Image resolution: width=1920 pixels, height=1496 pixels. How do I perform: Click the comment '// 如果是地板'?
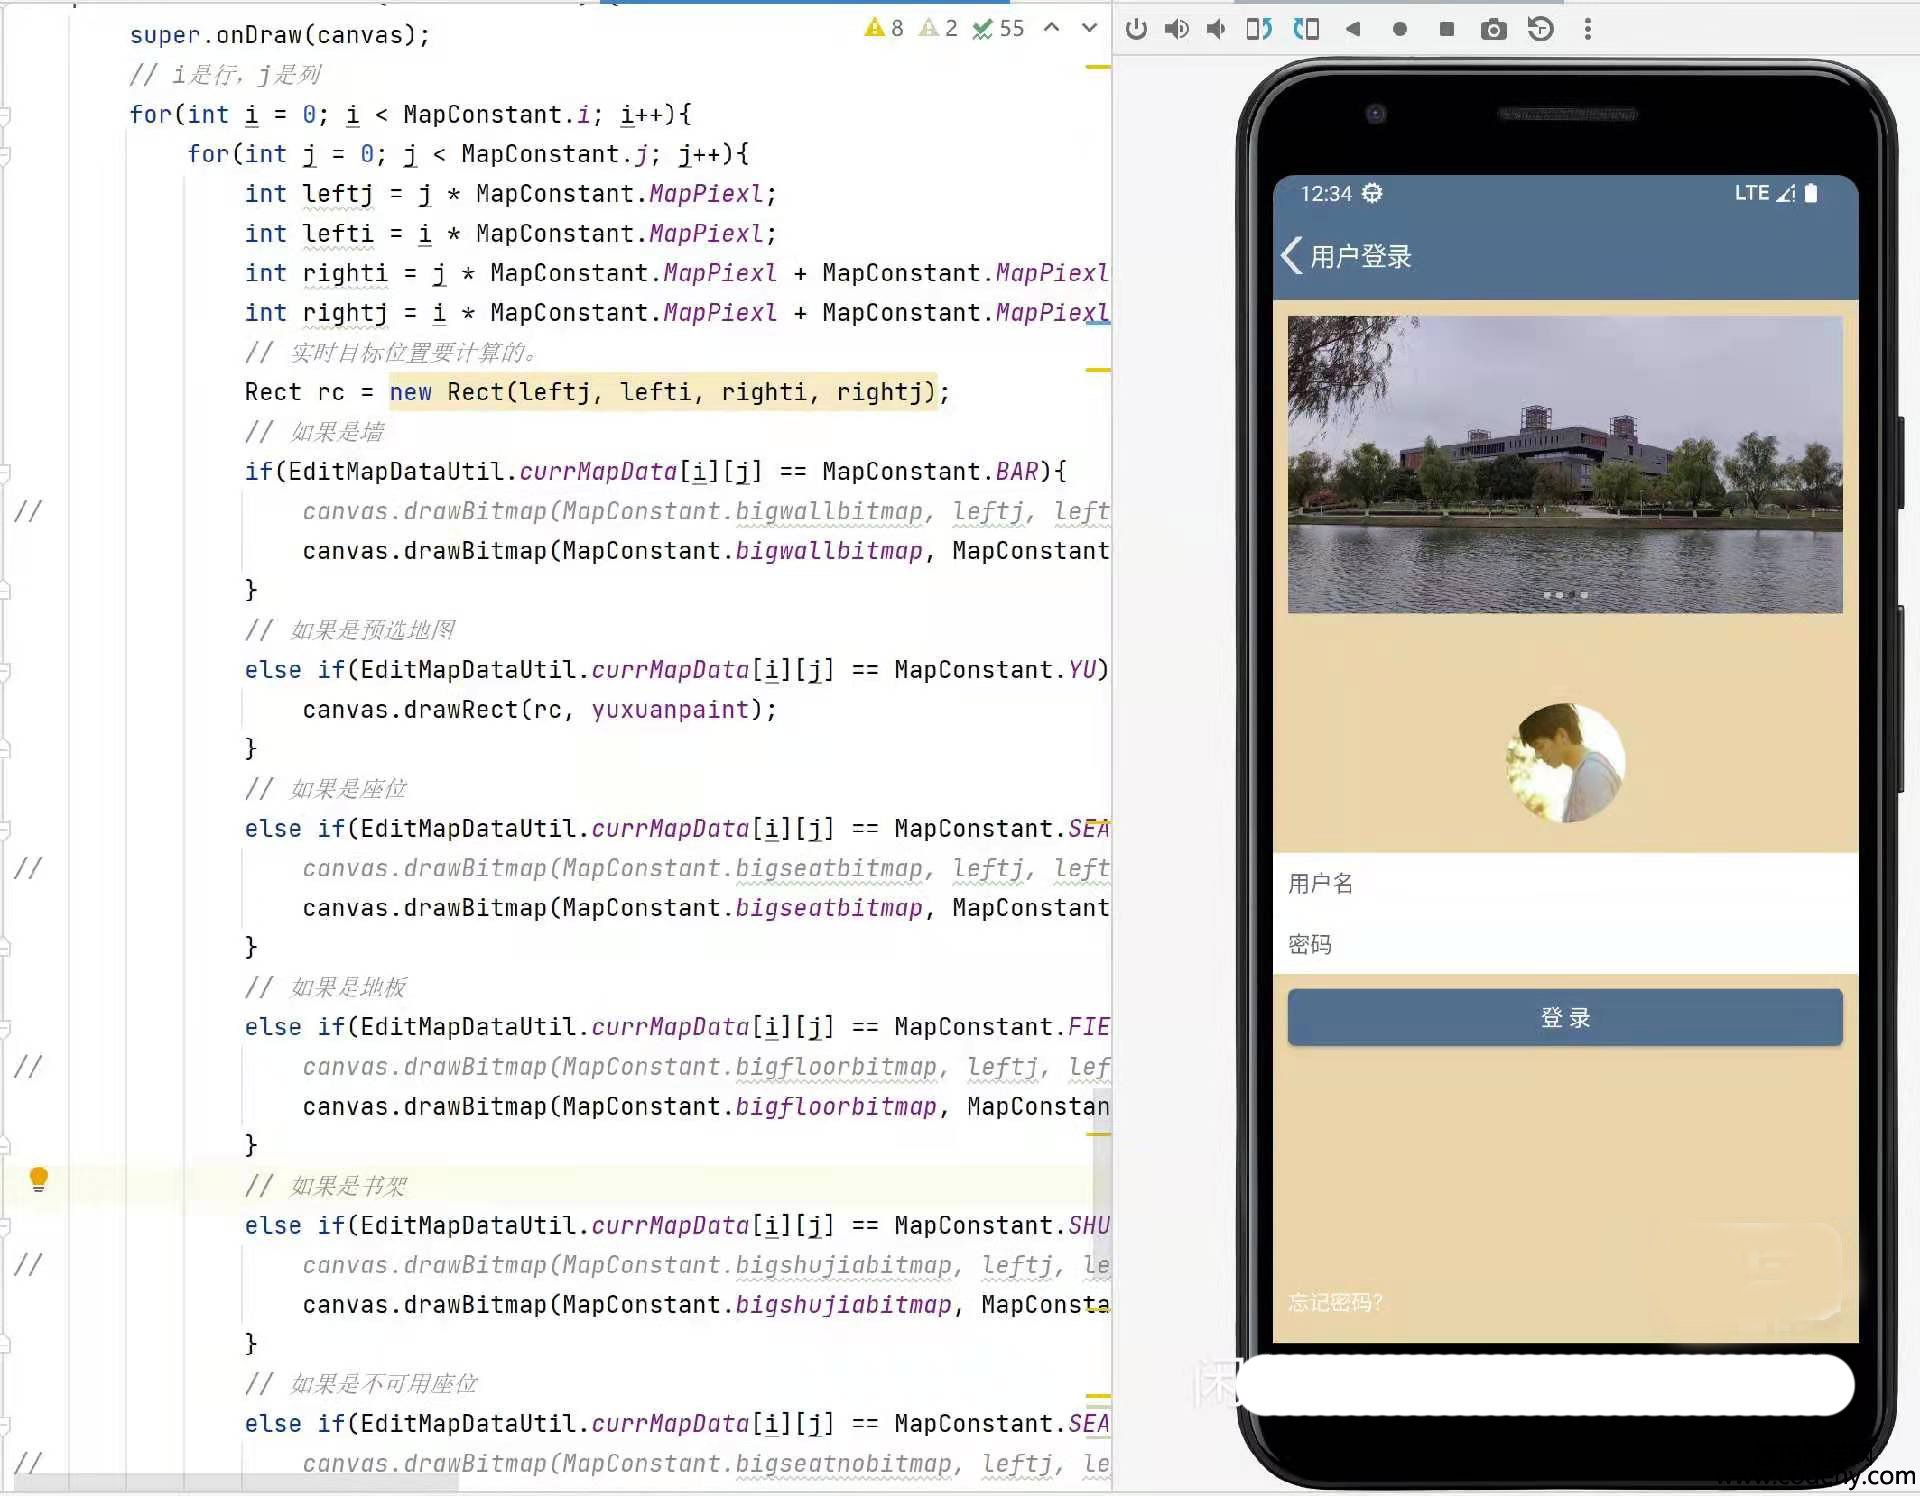tap(326, 987)
